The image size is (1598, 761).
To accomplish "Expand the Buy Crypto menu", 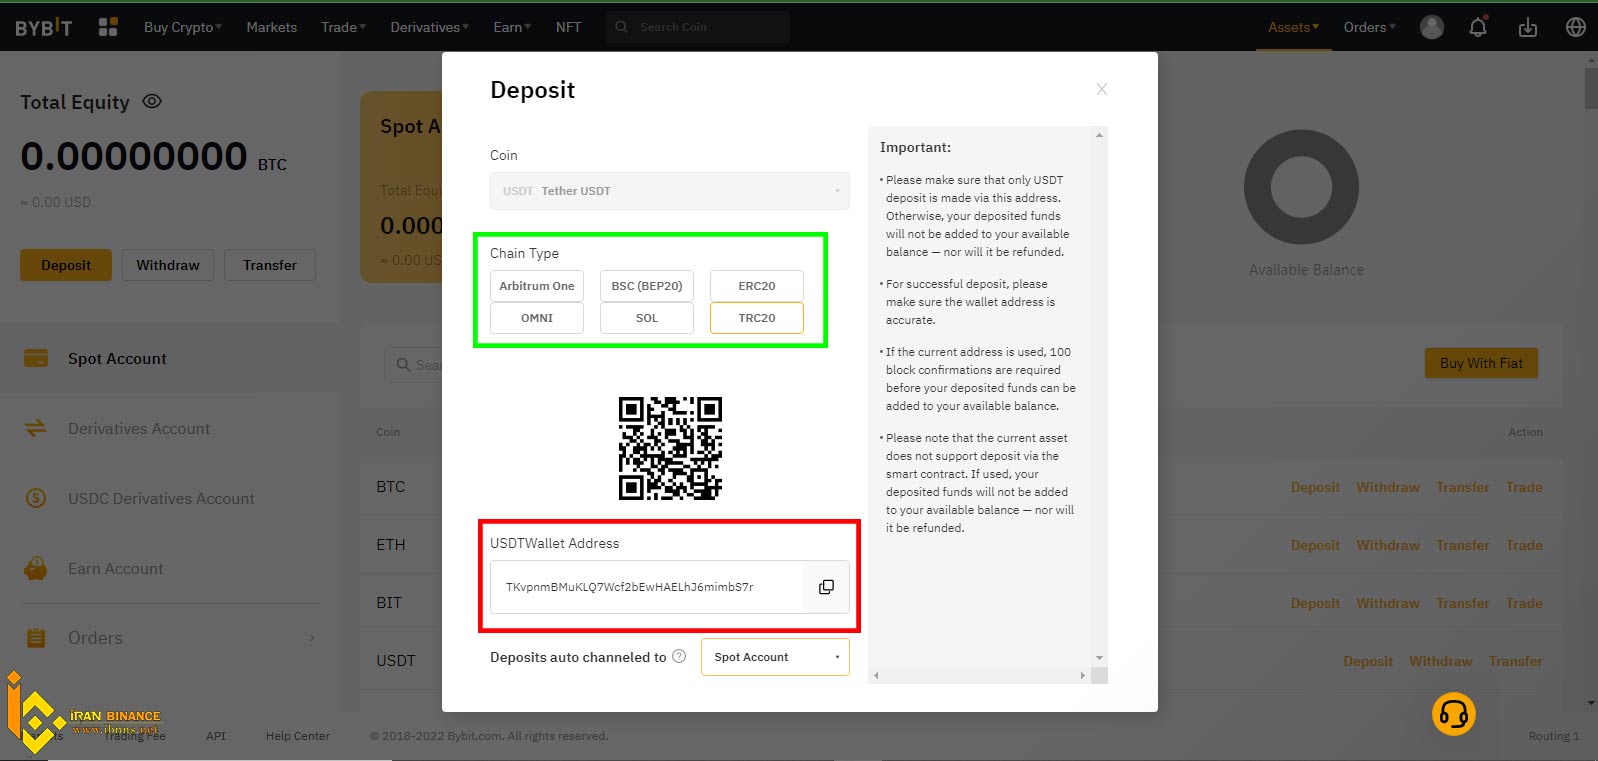I will click(183, 27).
